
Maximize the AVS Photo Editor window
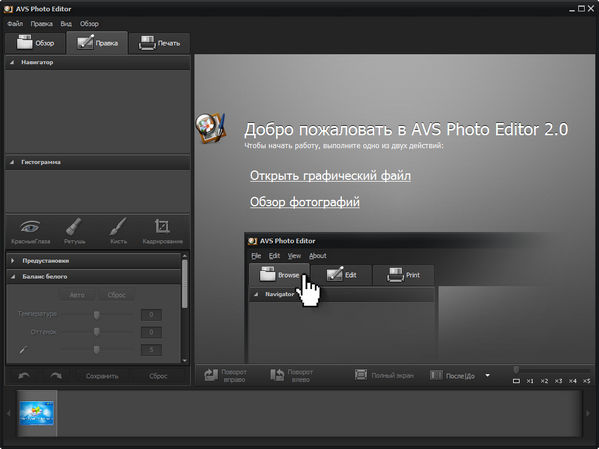pyautogui.click(x=581, y=8)
